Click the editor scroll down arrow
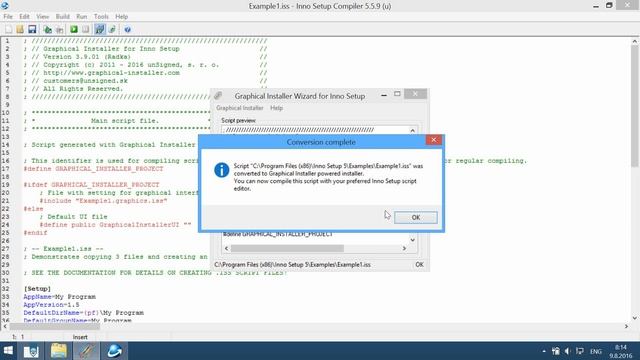 [x=634, y=318]
